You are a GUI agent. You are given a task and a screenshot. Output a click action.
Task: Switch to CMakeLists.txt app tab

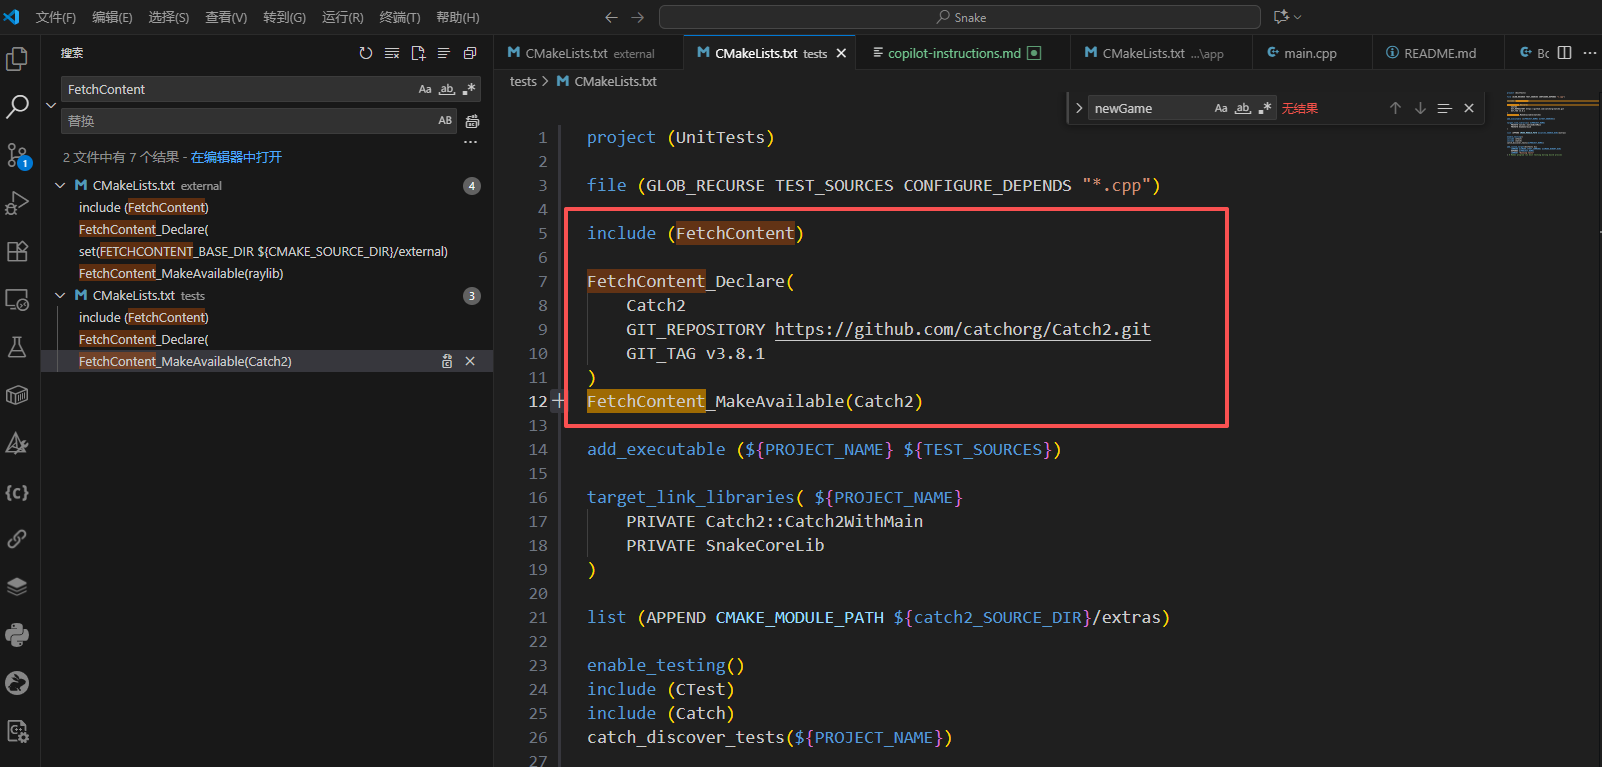click(x=1163, y=53)
